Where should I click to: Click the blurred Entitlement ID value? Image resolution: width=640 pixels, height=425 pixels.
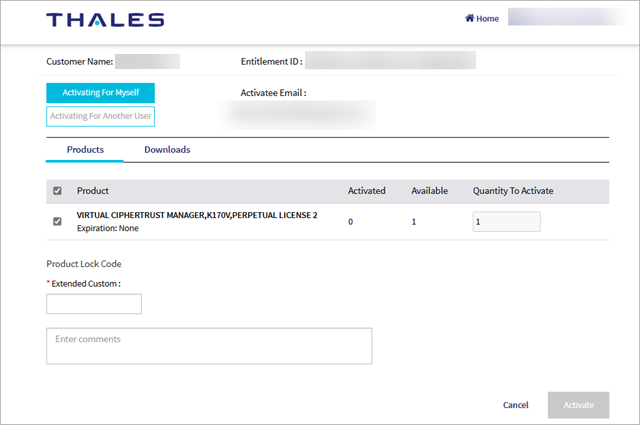tap(390, 61)
